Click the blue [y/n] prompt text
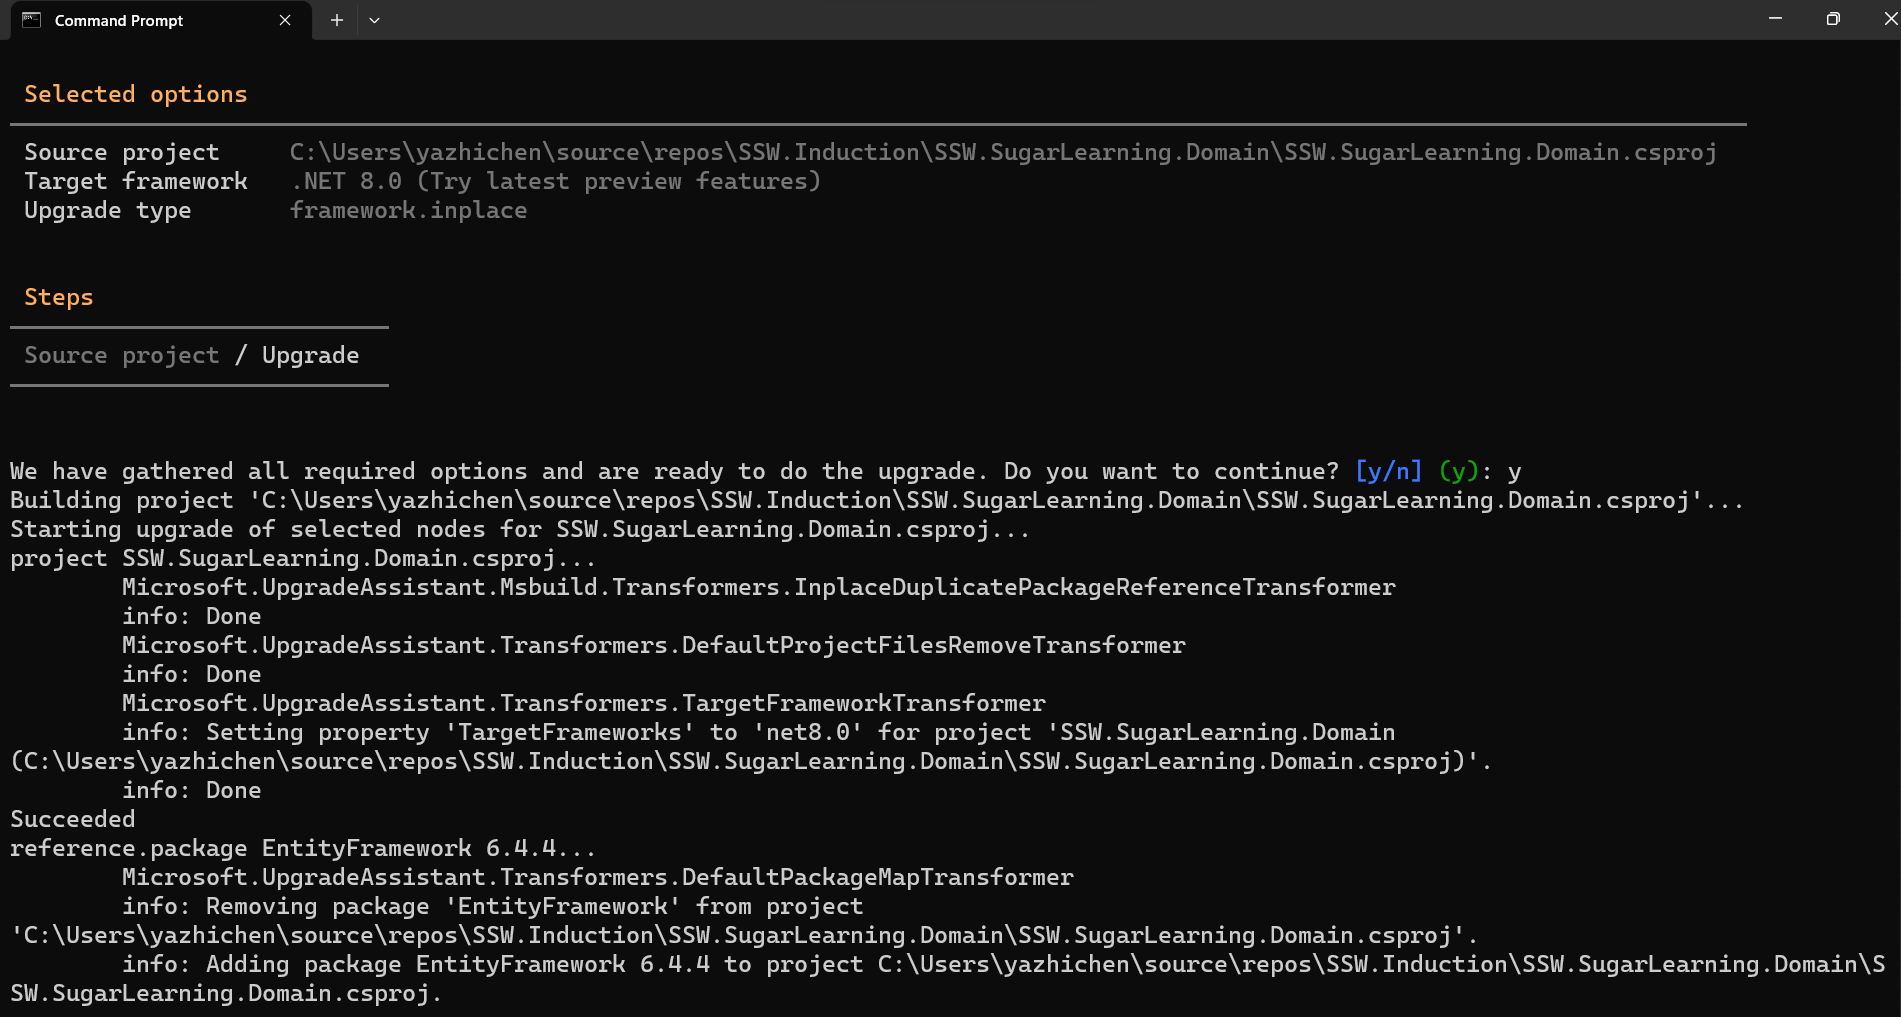 (1388, 471)
